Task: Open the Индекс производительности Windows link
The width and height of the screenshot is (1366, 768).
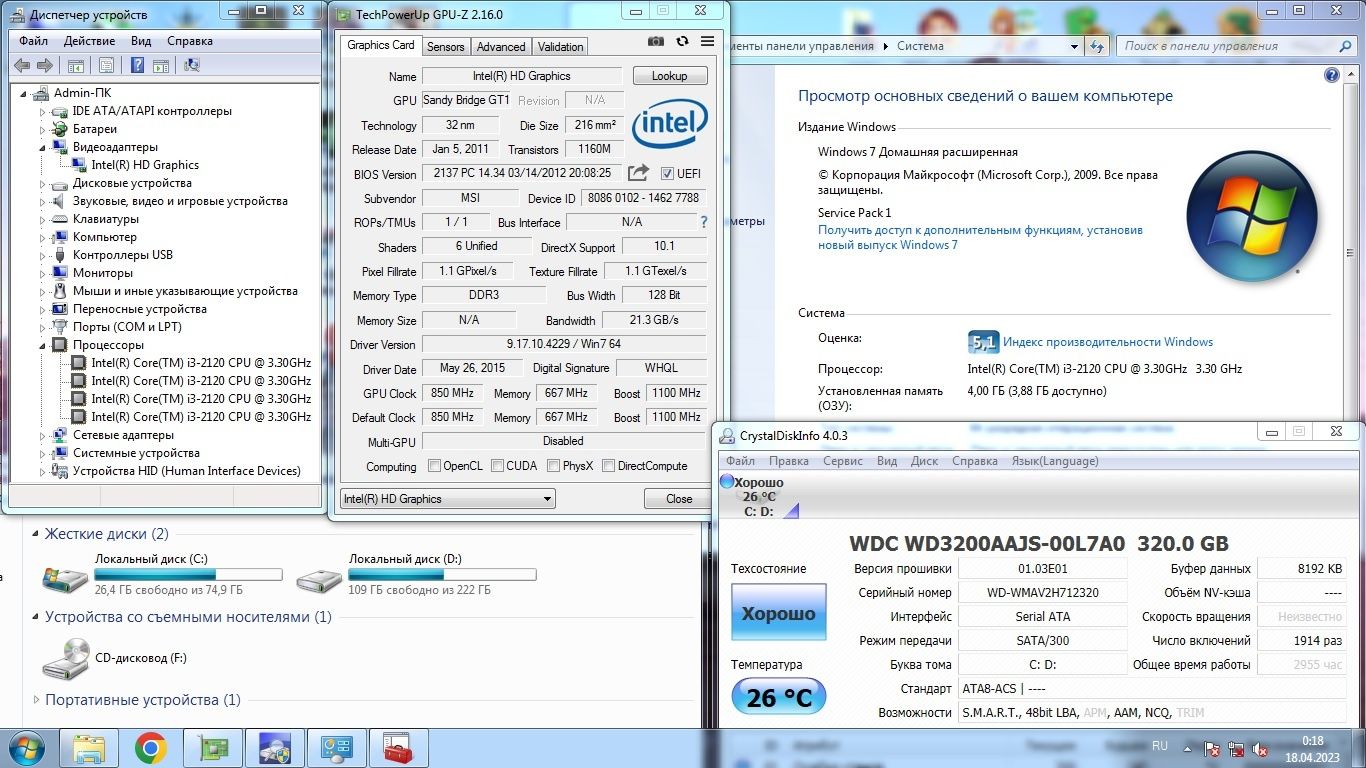Action: pyautogui.click(x=1108, y=342)
